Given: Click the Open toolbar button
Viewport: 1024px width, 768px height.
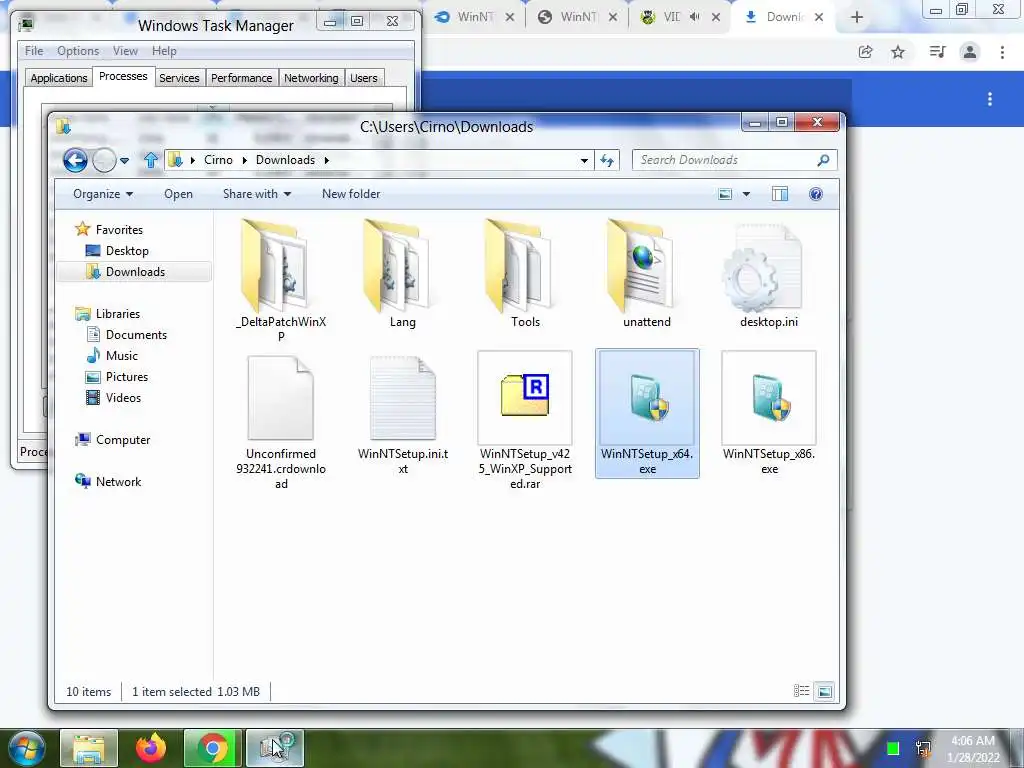Looking at the screenshot, I should click(178, 194).
